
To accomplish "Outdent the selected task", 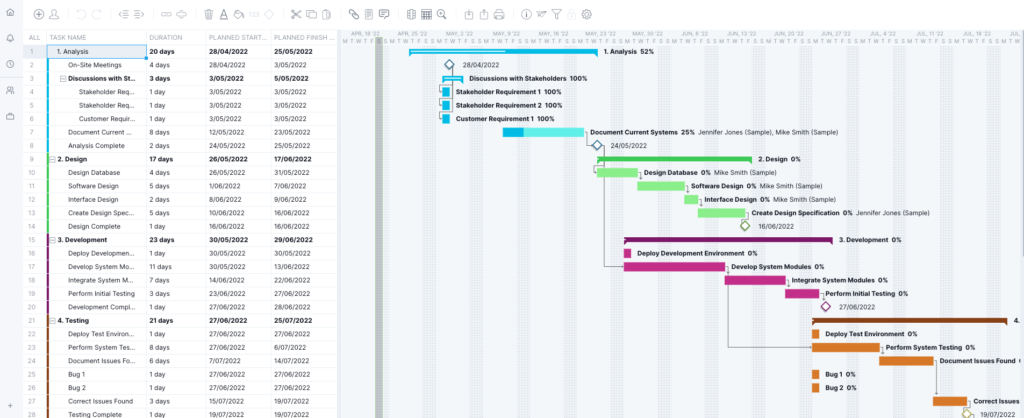I will pyautogui.click(x=124, y=15).
